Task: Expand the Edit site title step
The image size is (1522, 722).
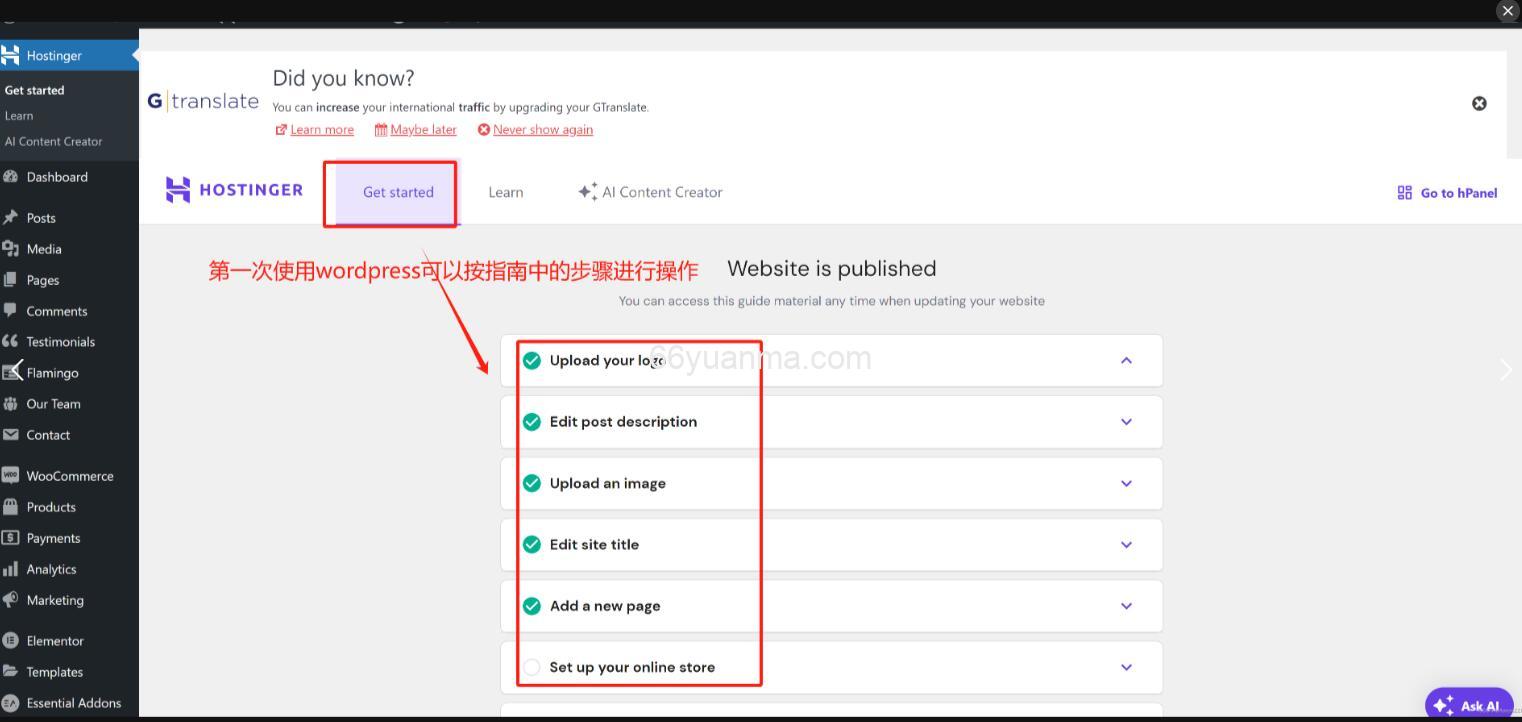Action: pos(1126,544)
